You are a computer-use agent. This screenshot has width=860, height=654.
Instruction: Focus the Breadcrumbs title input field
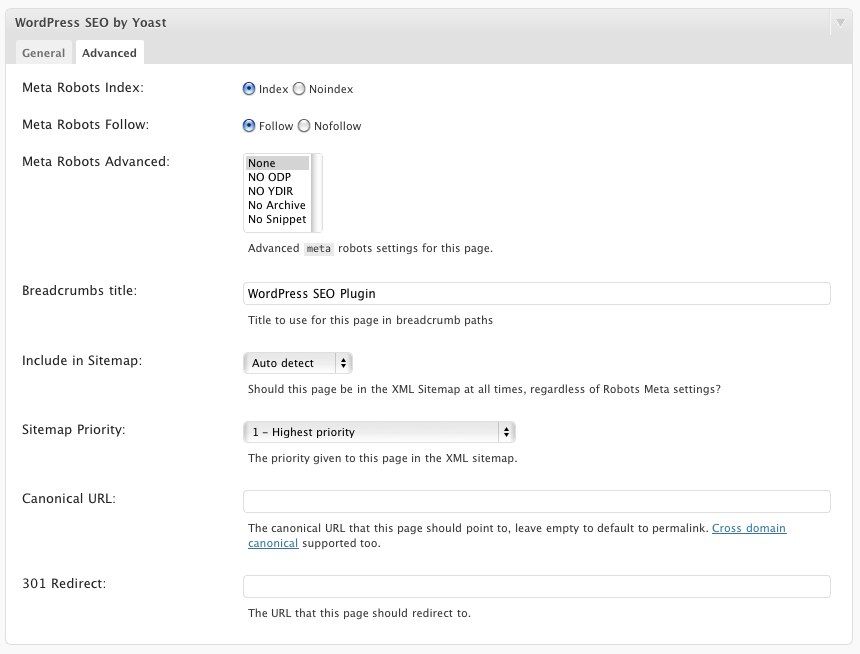click(536, 294)
